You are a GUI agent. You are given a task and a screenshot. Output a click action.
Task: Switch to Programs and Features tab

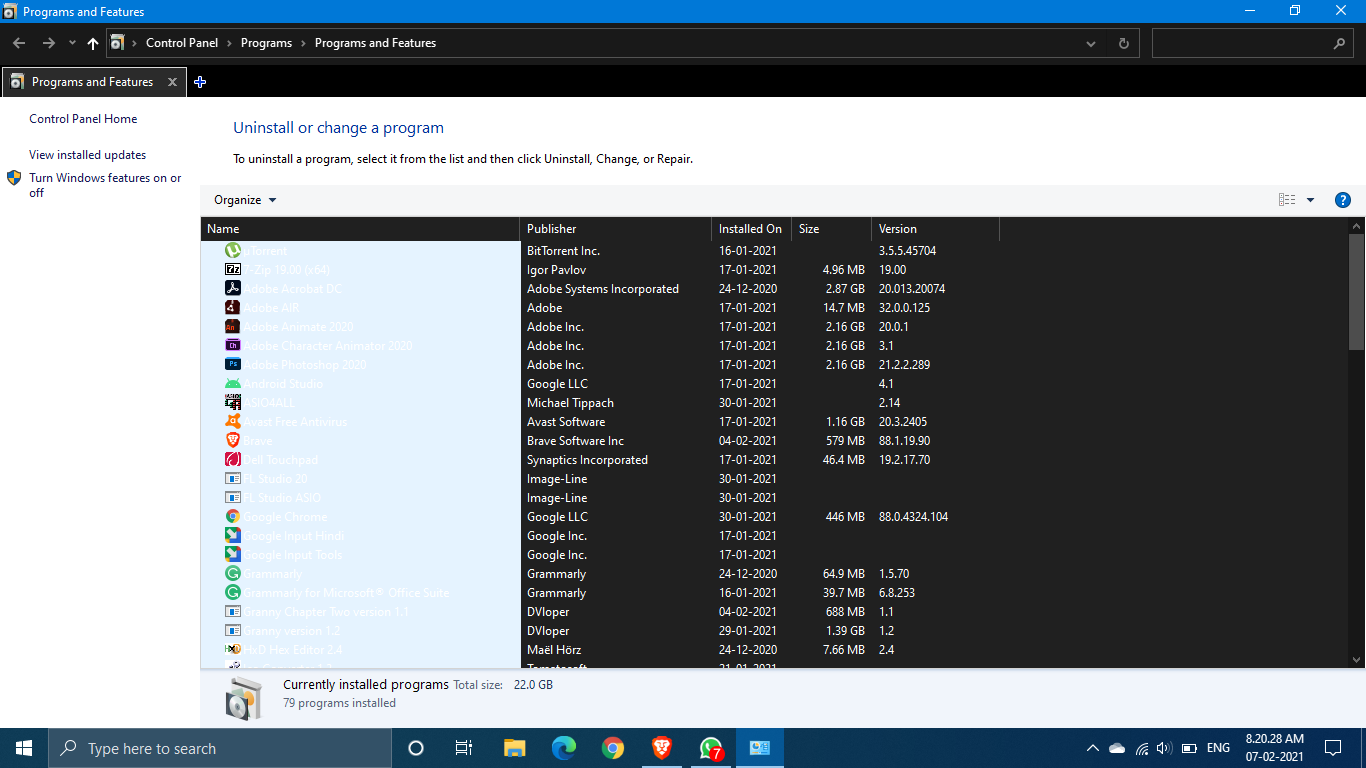tap(93, 82)
